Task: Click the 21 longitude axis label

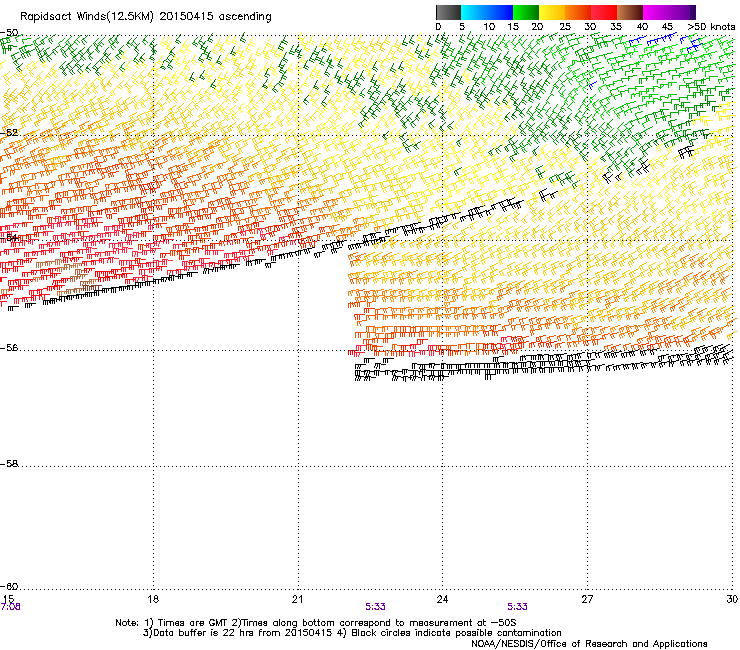Action: [297, 599]
